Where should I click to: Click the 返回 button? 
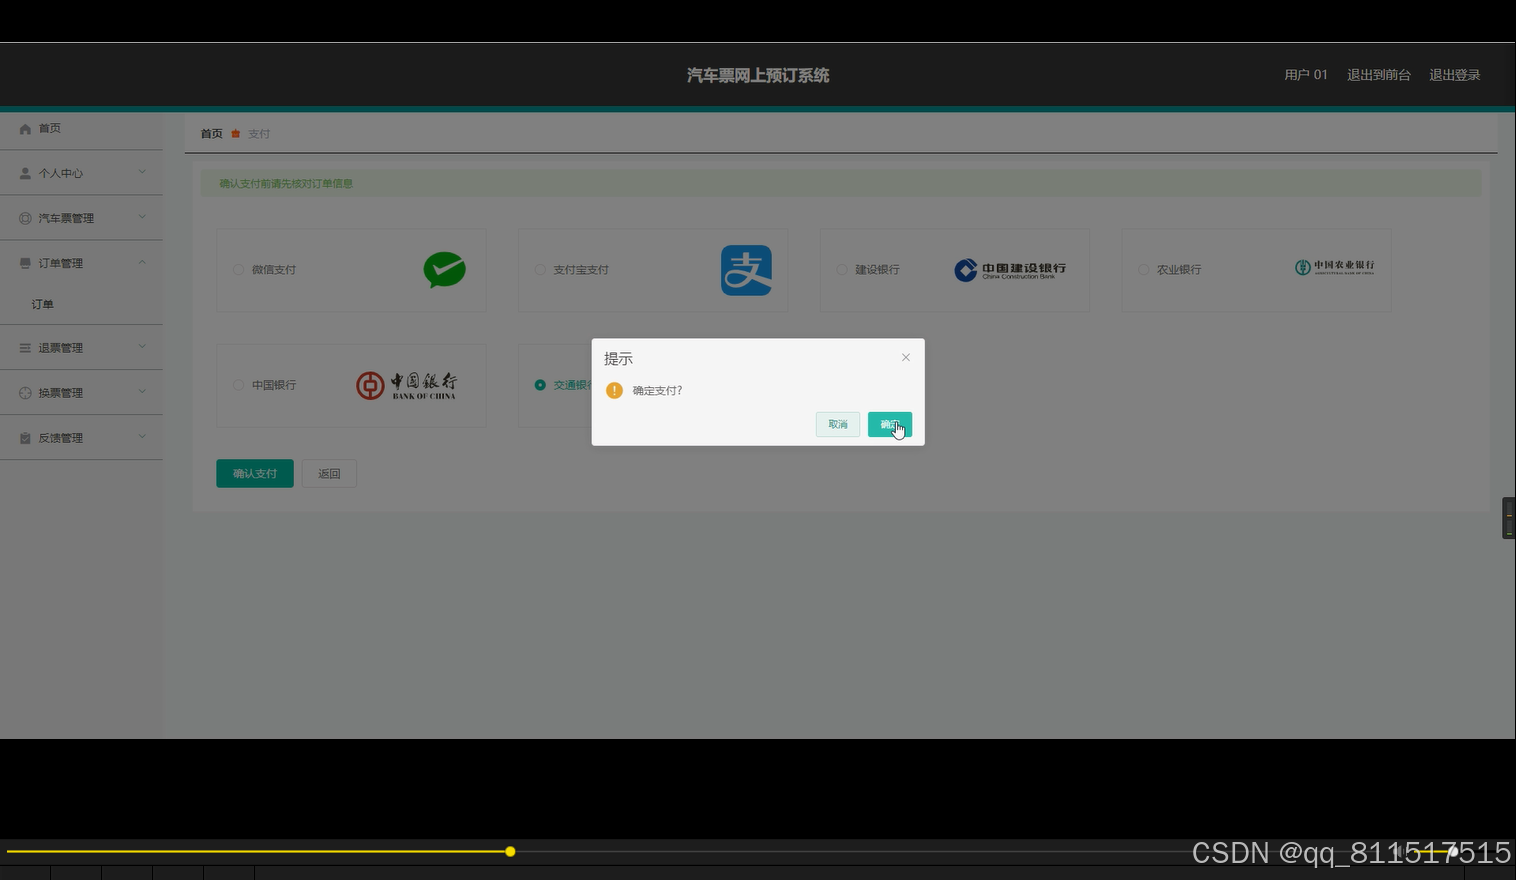(x=329, y=474)
